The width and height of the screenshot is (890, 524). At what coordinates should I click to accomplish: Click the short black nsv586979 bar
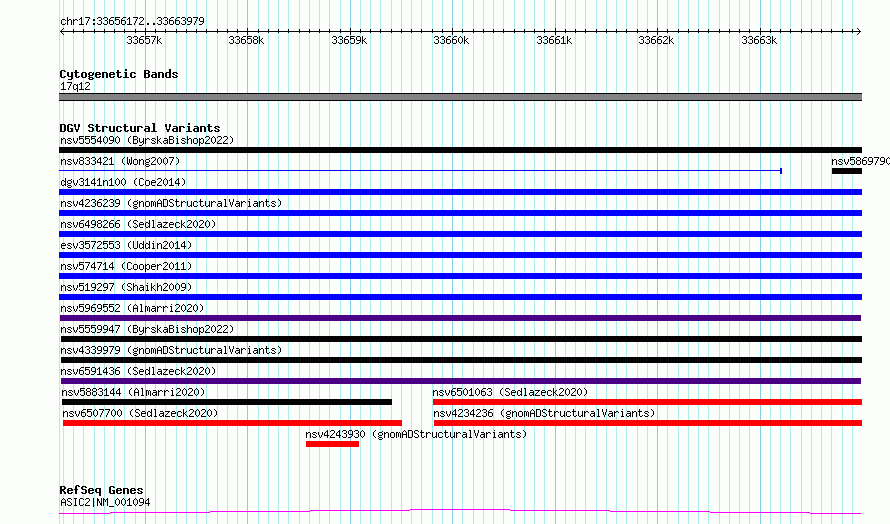[847, 171]
